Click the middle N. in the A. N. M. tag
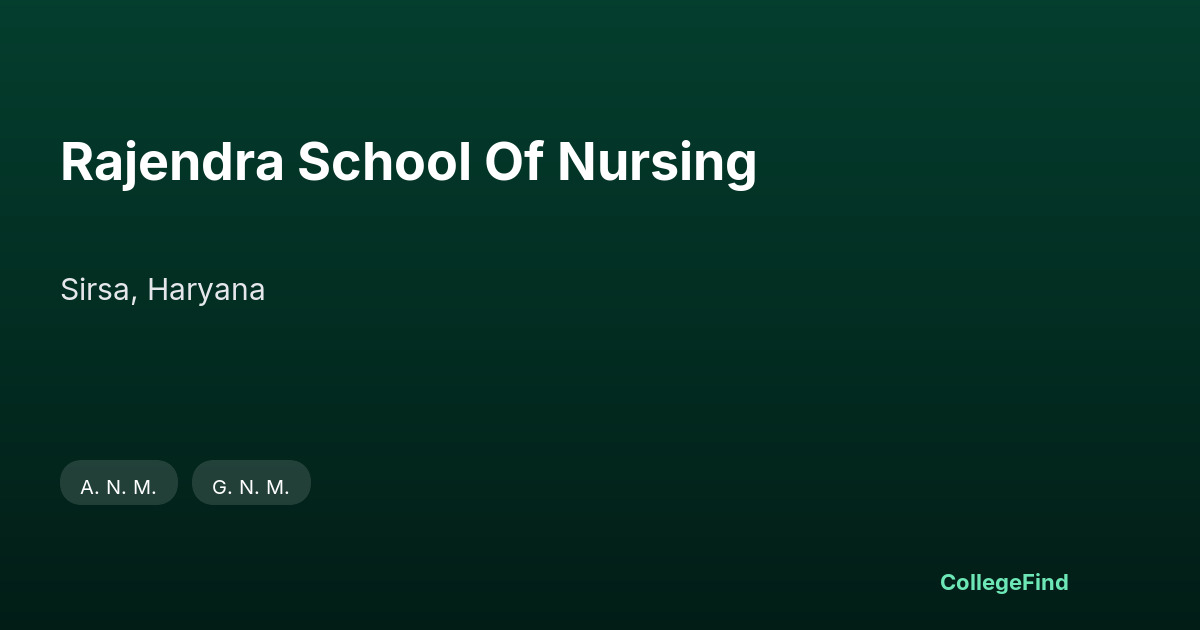The width and height of the screenshot is (1200, 630). coord(115,487)
